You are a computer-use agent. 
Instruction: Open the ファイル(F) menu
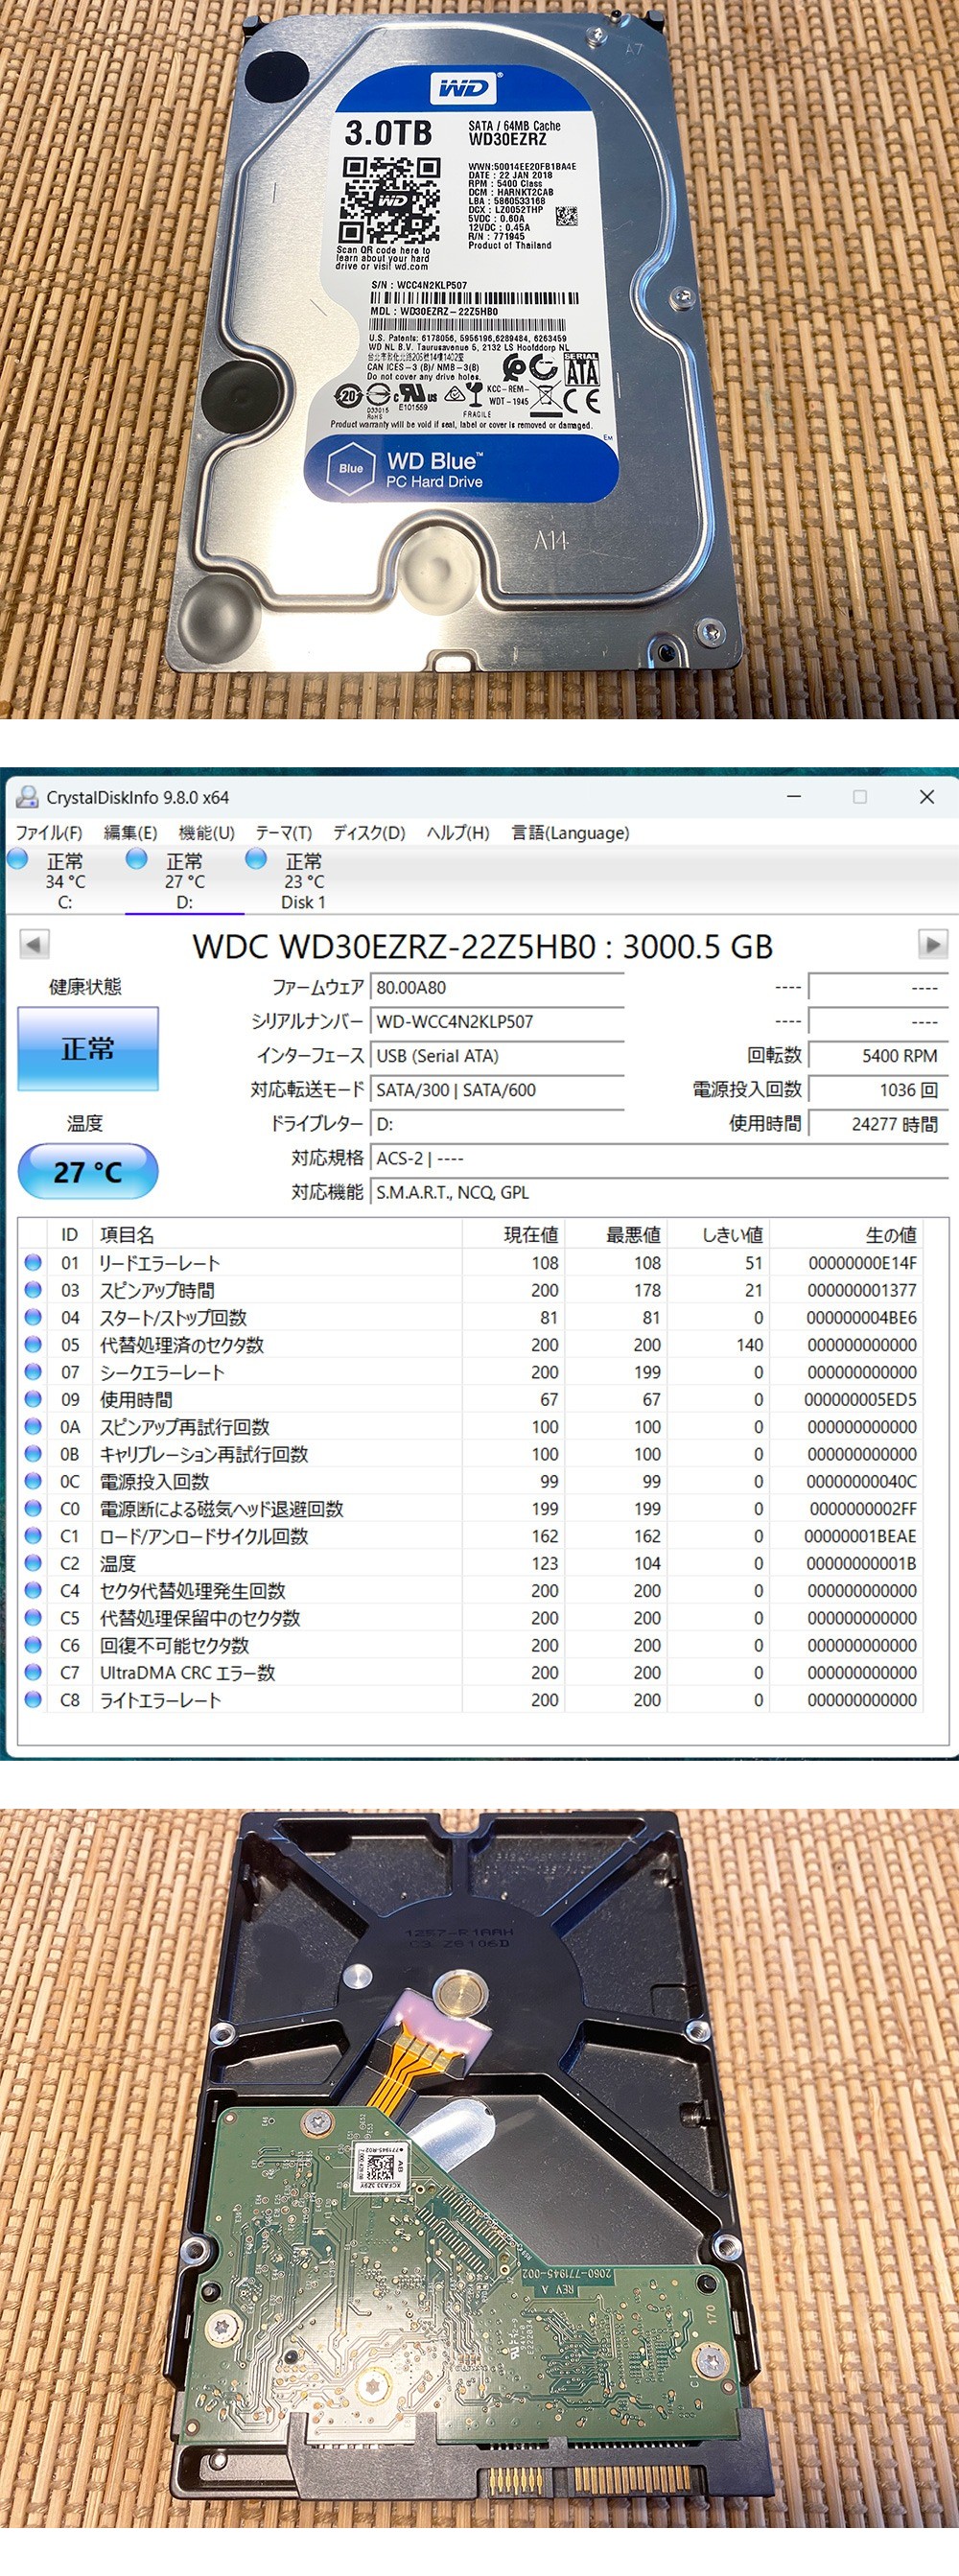[x=49, y=833]
